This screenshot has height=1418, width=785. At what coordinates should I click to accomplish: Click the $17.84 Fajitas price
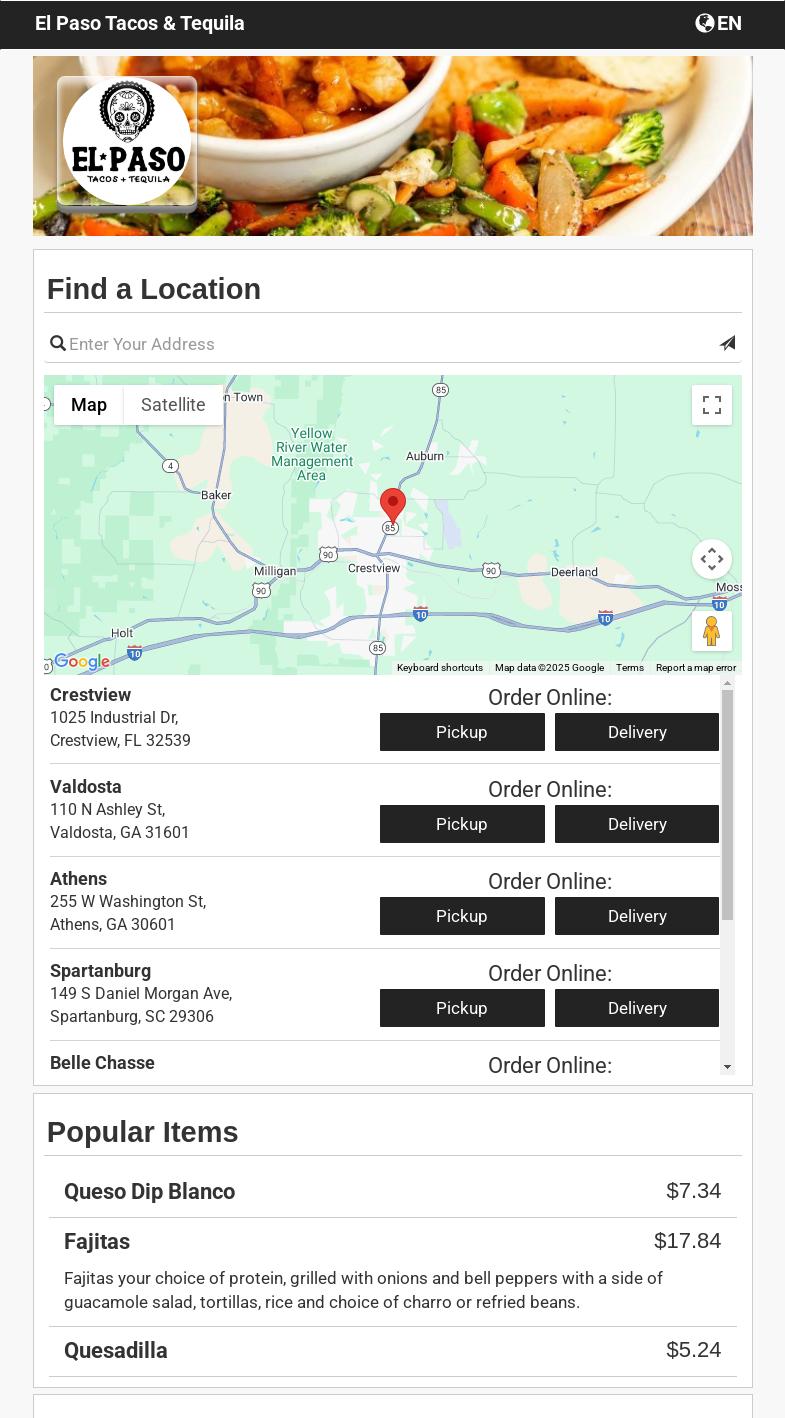pyautogui.click(x=688, y=1241)
